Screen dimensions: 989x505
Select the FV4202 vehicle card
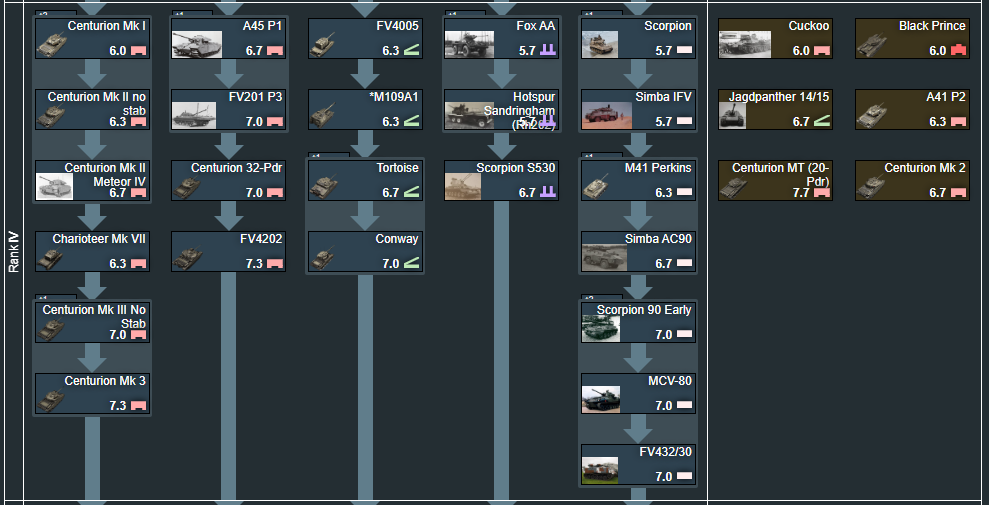point(229,251)
